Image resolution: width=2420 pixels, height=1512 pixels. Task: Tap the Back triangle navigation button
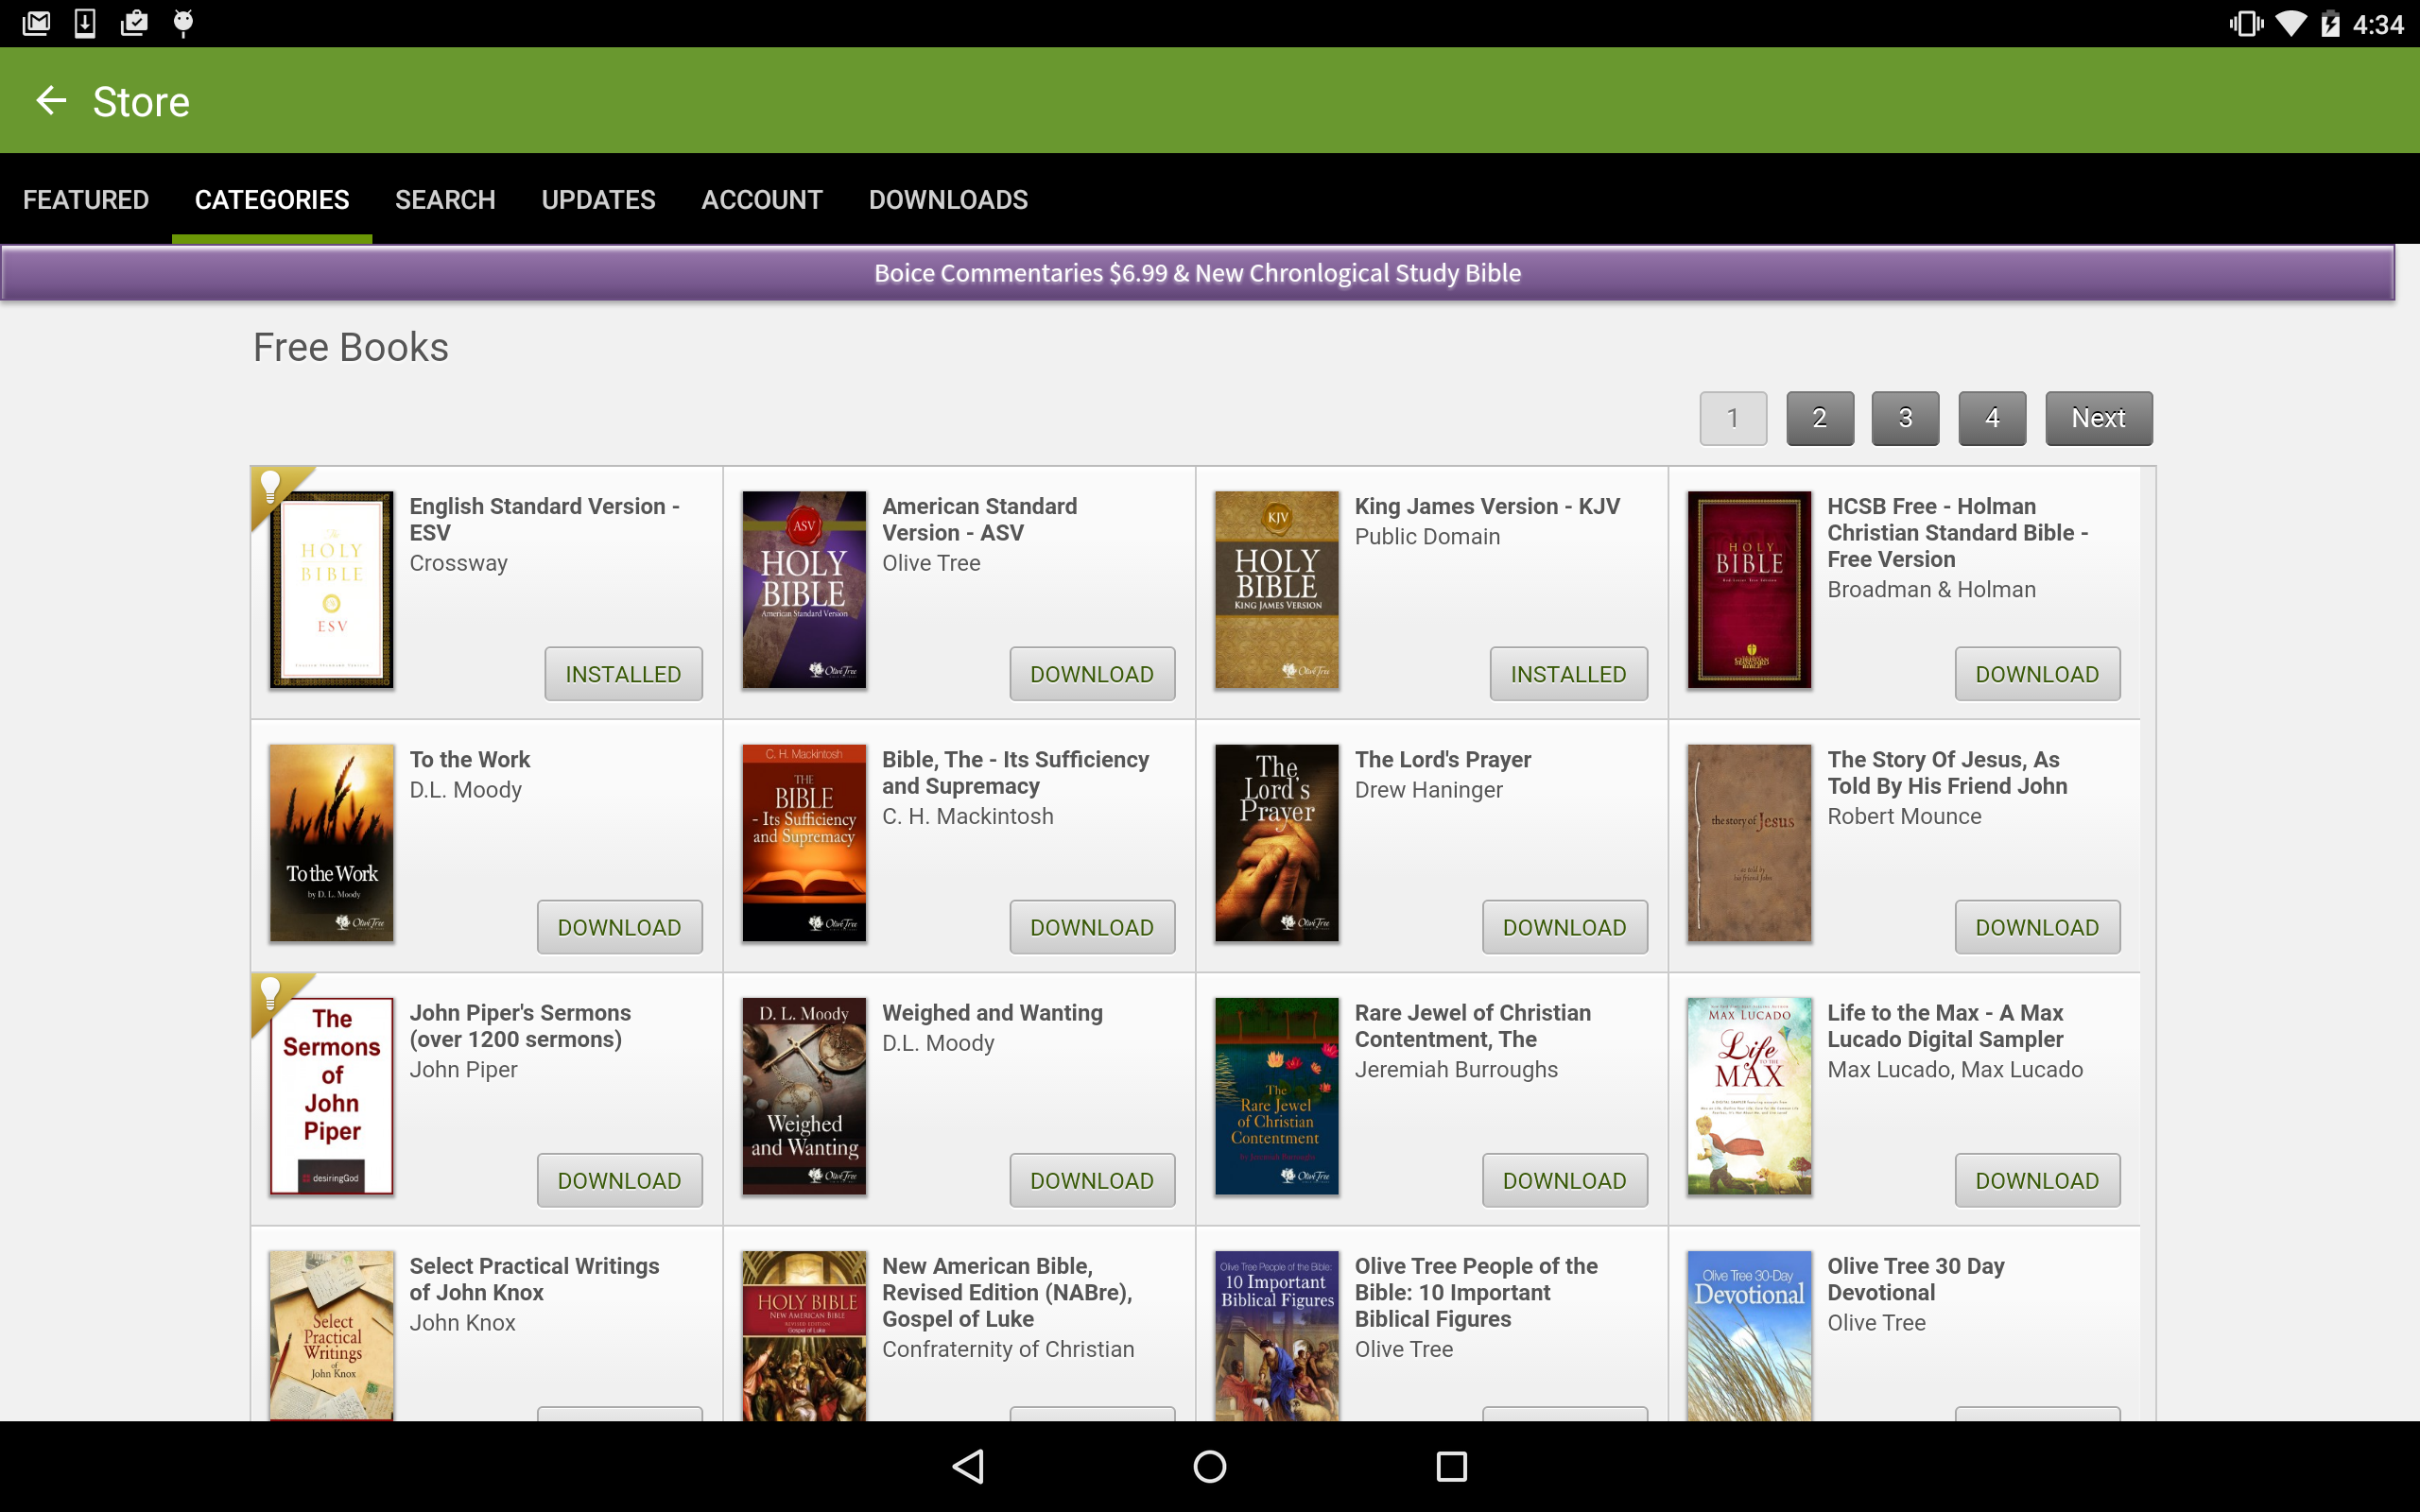click(x=966, y=1466)
